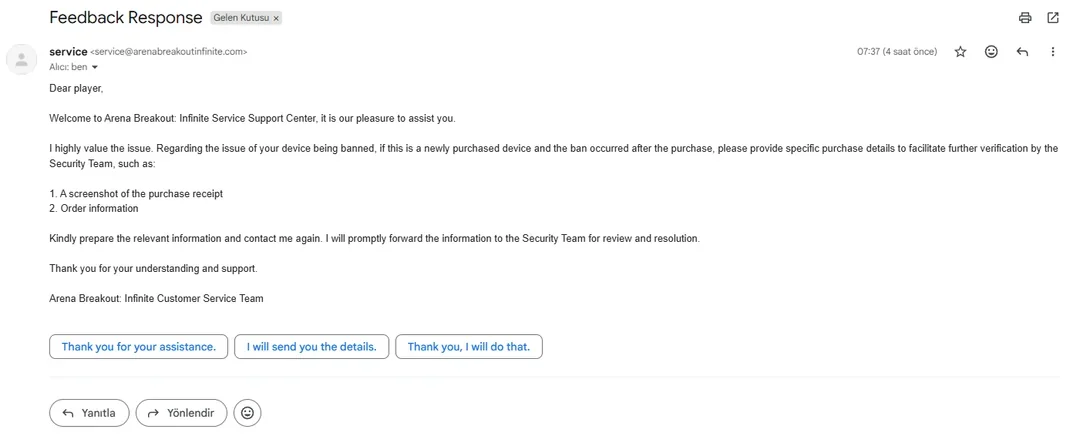Open the emoji picker next to Yönlendir
This screenshot has height=446, width=1080.
pos(247,413)
